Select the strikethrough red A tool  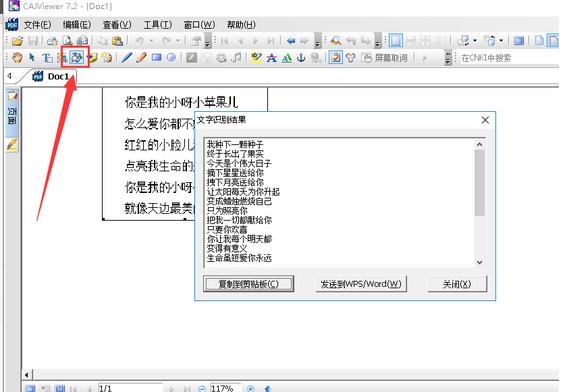(x=272, y=58)
